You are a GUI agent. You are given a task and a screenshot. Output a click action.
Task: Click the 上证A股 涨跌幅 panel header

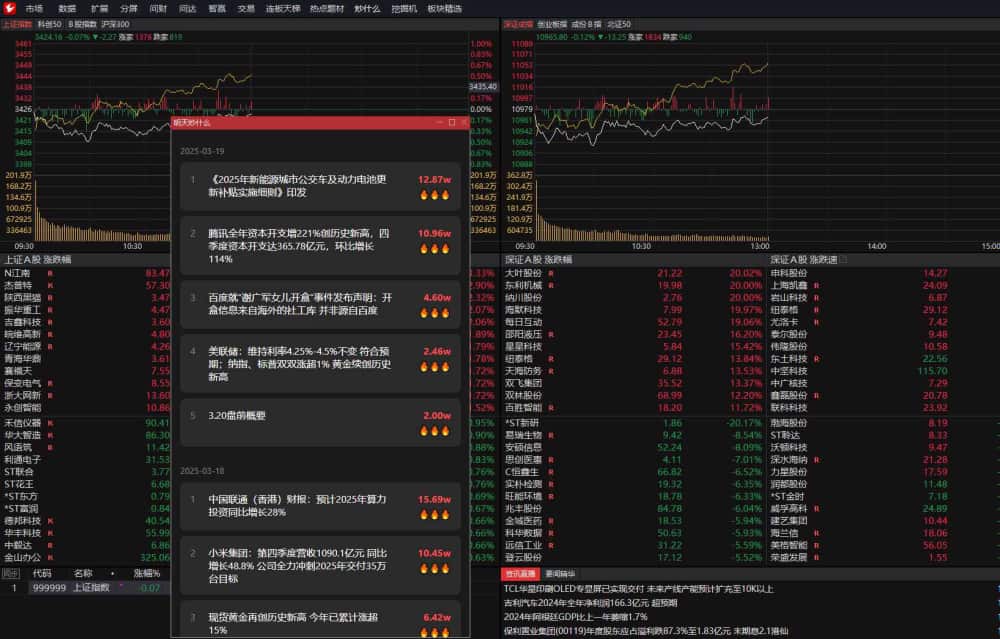coord(38,260)
